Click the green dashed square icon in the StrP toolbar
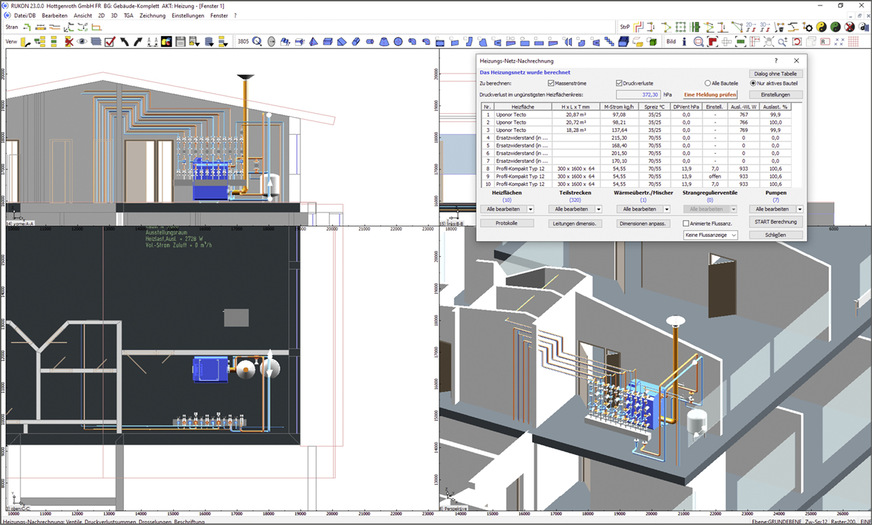The width and height of the screenshot is (872, 525). pos(680,27)
